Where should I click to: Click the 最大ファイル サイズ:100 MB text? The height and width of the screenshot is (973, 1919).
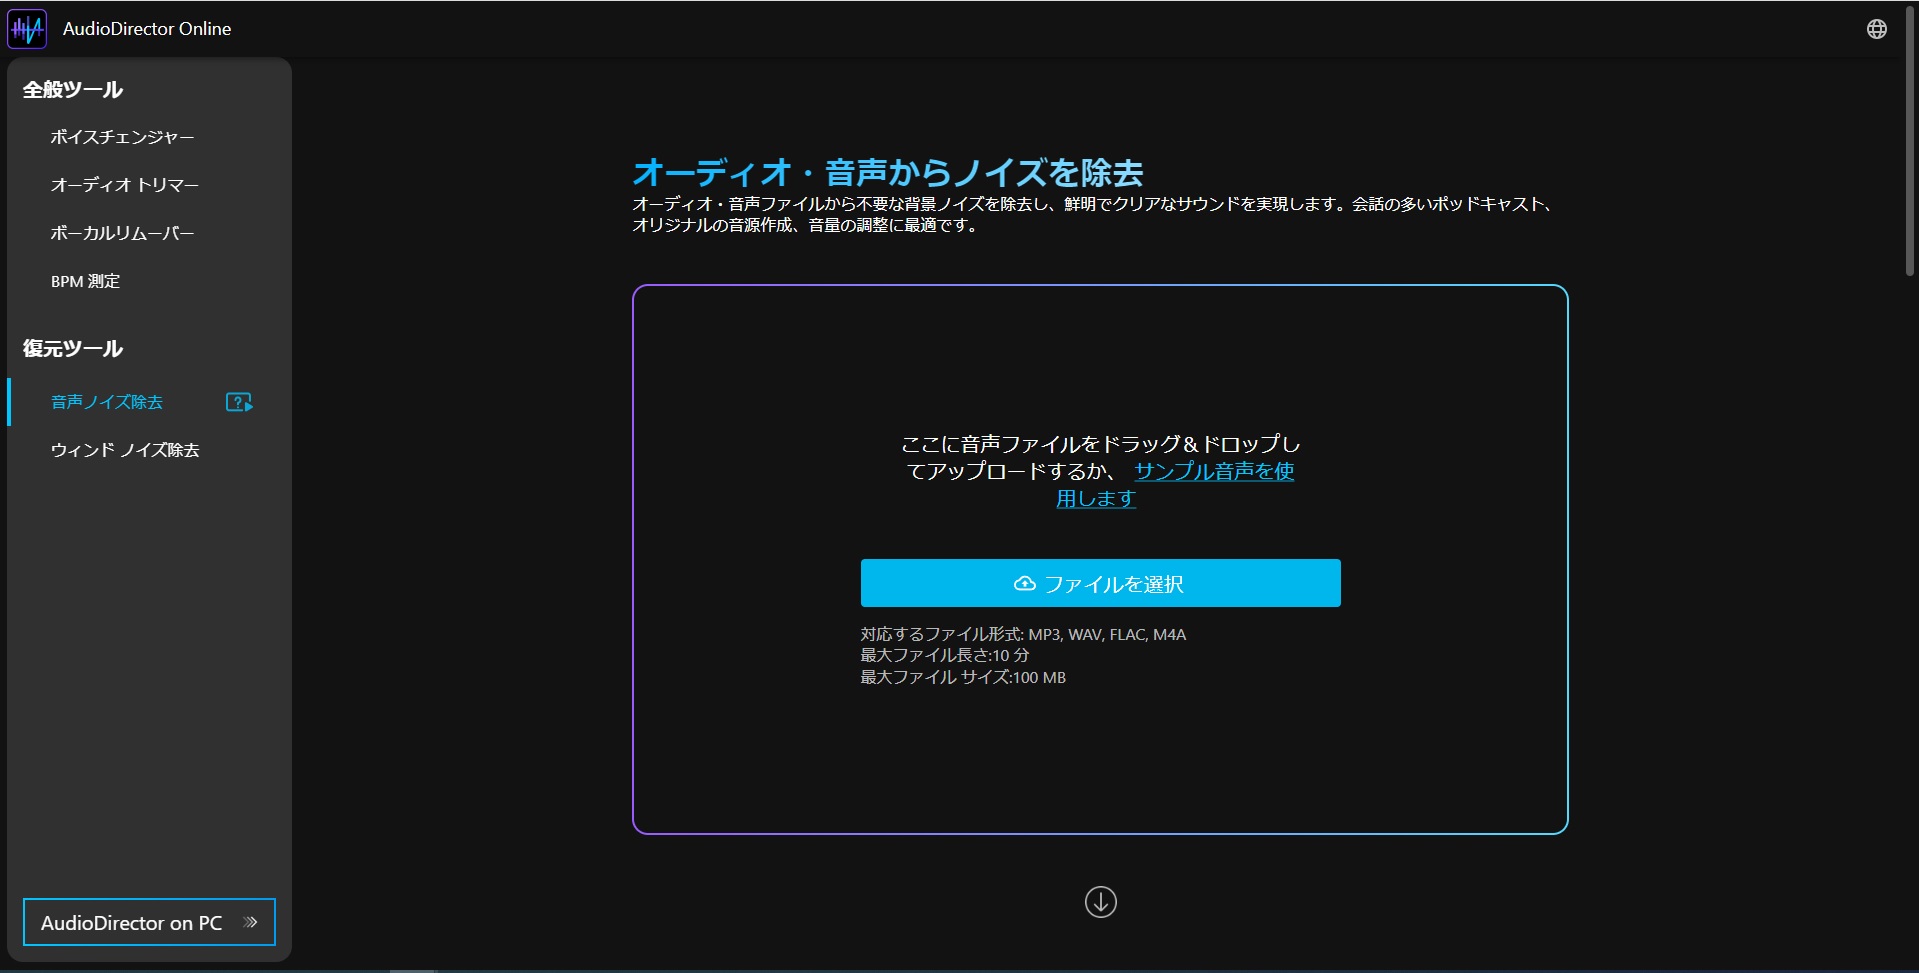[963, 677]
